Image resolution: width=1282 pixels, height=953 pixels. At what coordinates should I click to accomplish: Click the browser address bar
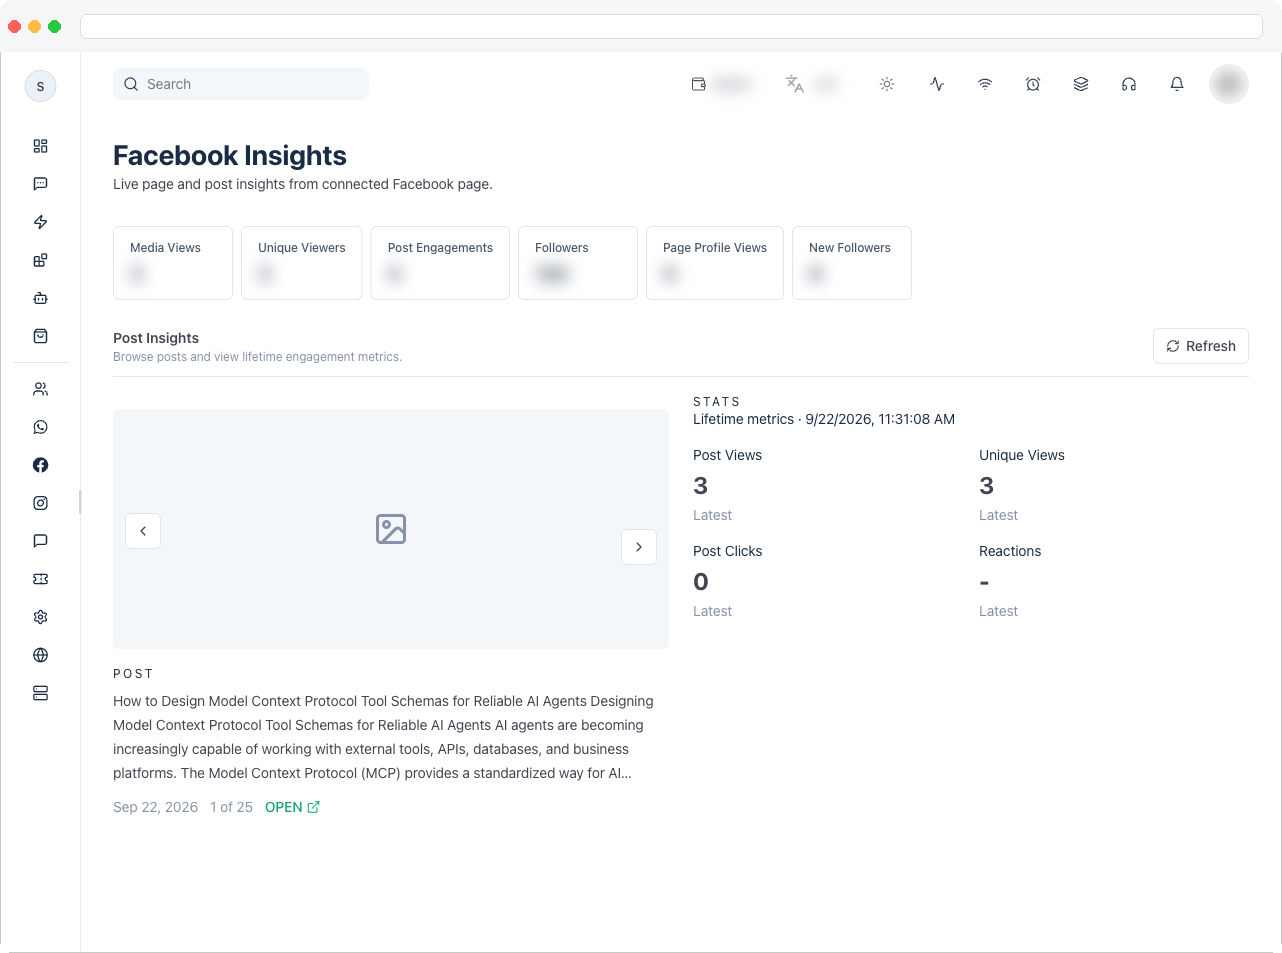point(671,26)
